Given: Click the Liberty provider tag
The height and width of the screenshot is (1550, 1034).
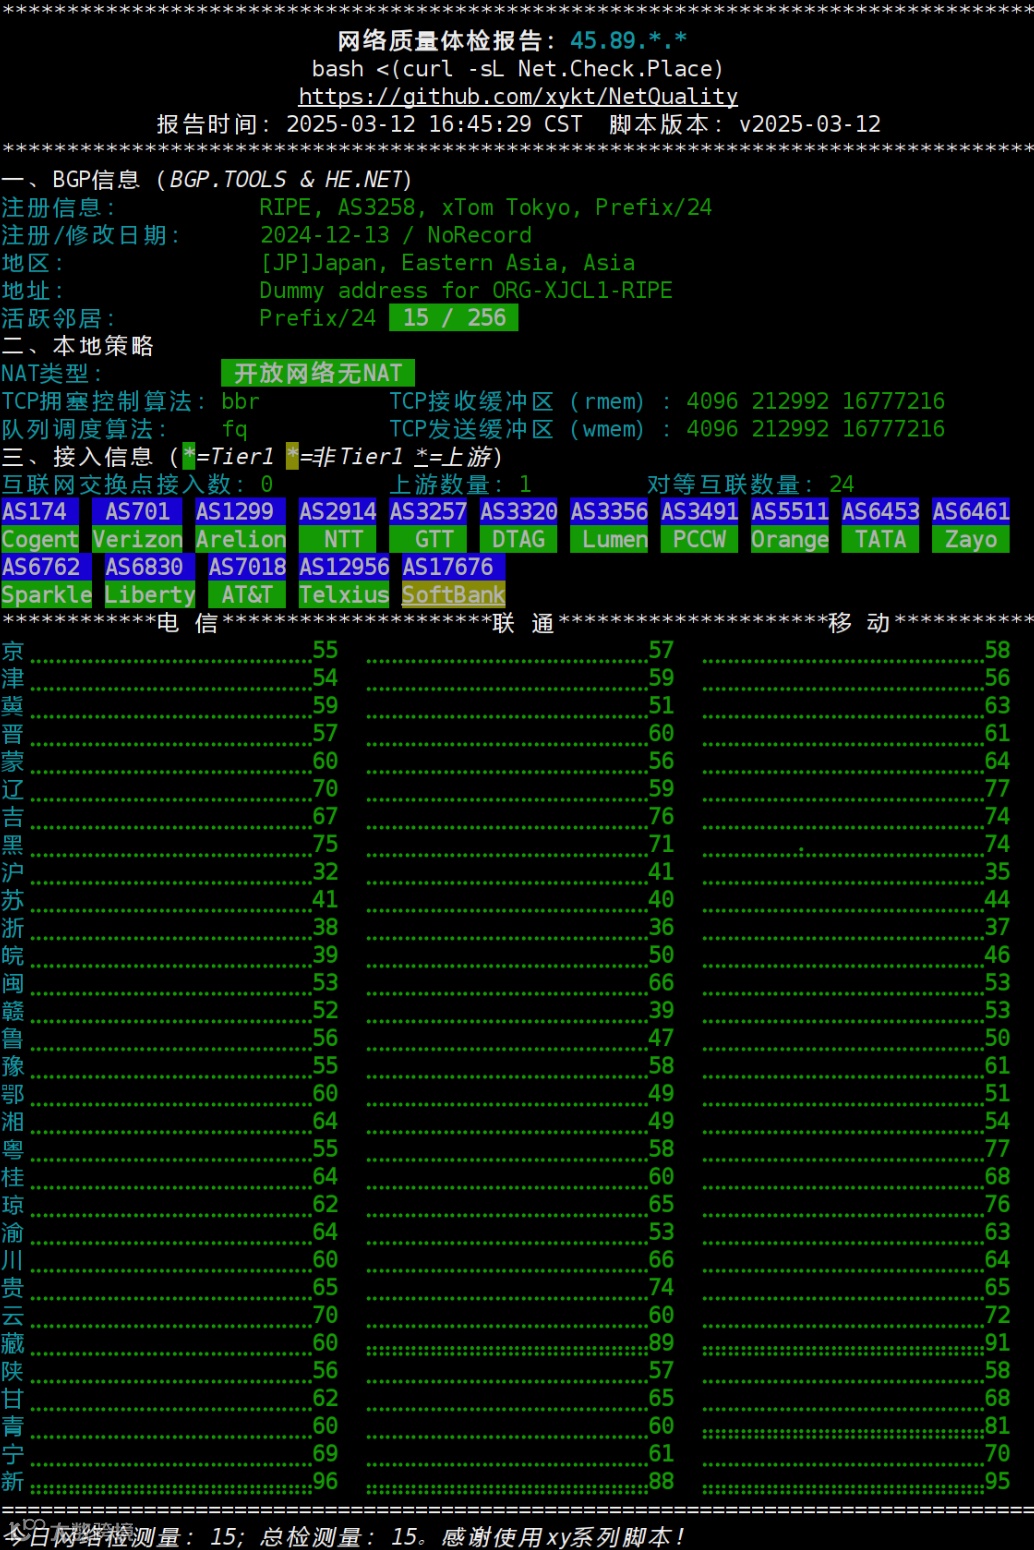Looking at the screenshot, I should [150, 595].
